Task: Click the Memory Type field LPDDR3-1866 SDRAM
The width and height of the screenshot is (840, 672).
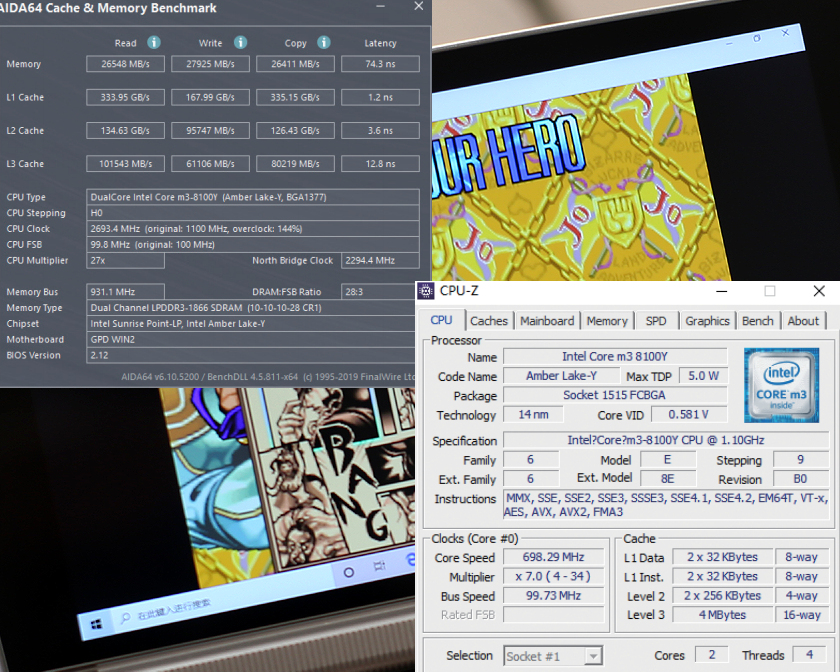Action: (x=253, y=308)
